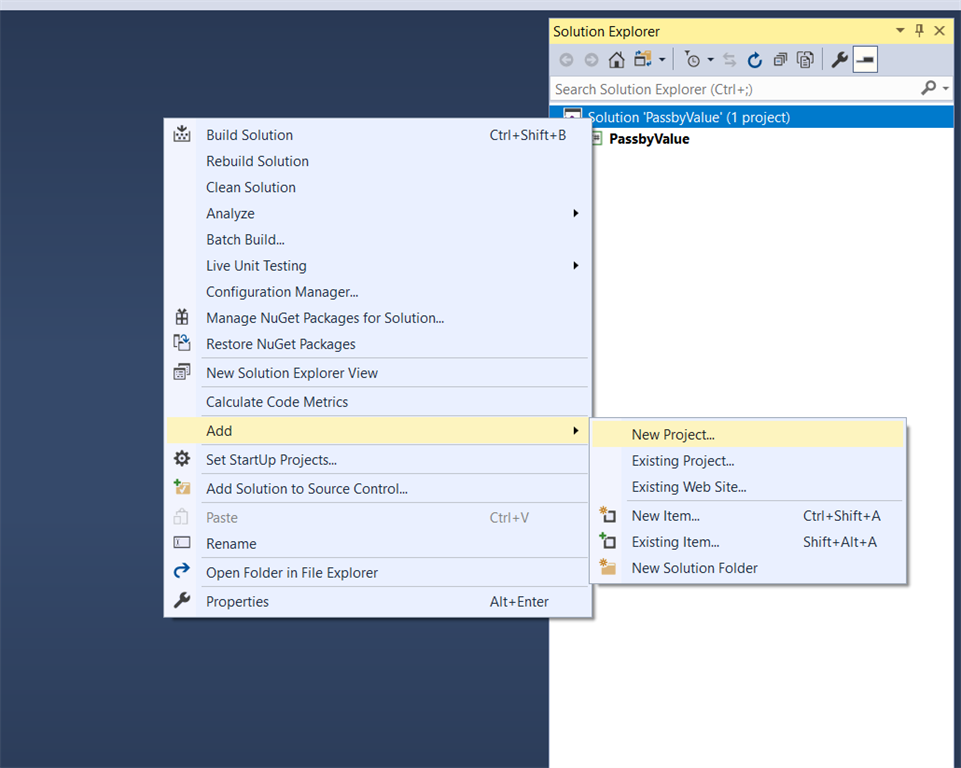Click the Add submenu arrow

575,431
